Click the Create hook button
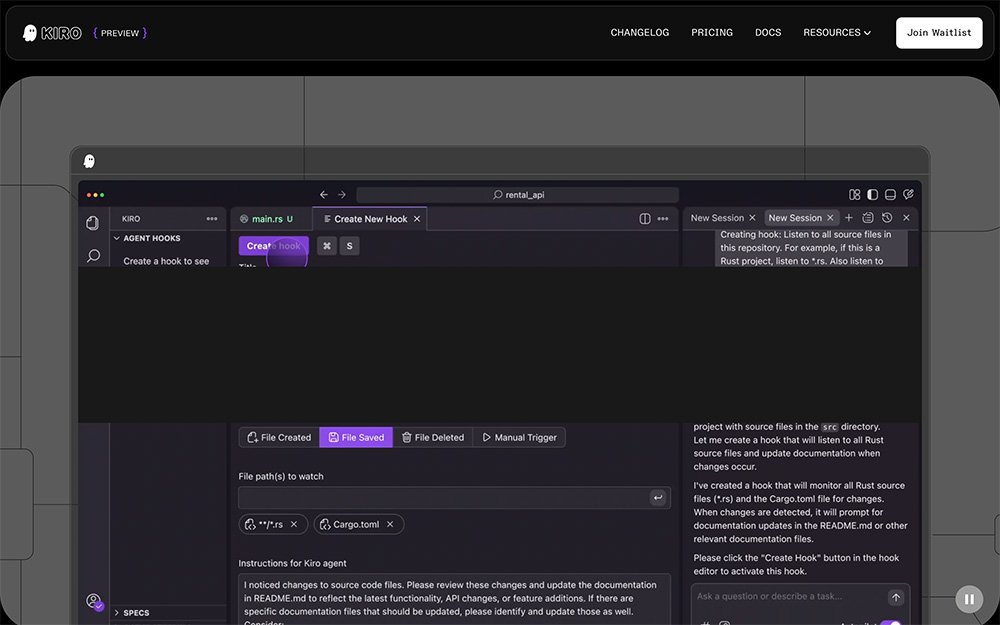Screen dimensions: 1000x625 click(x=274, y=246)
